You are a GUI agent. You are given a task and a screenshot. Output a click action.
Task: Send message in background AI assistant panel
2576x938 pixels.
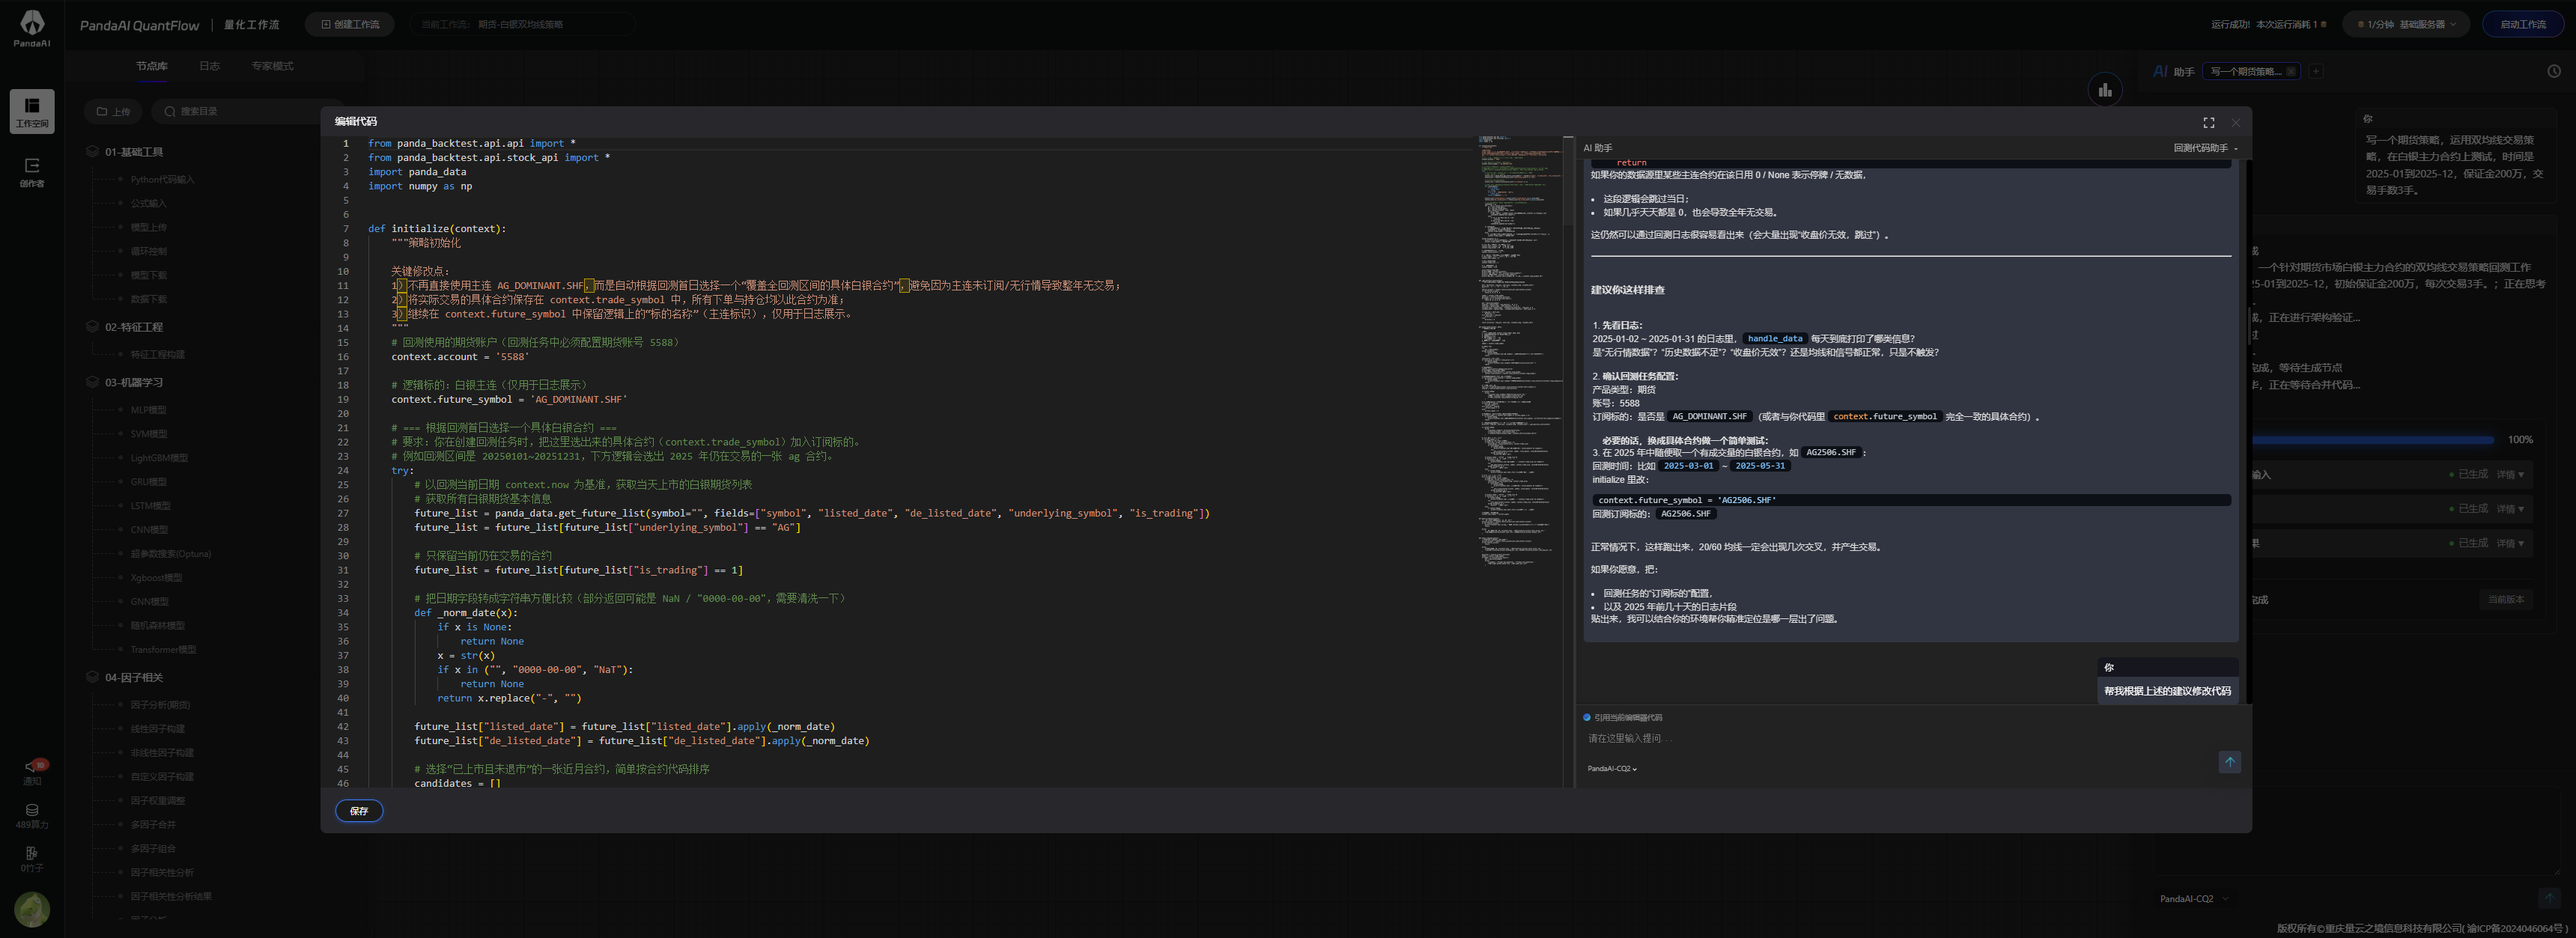click(x=2549, y=898)
